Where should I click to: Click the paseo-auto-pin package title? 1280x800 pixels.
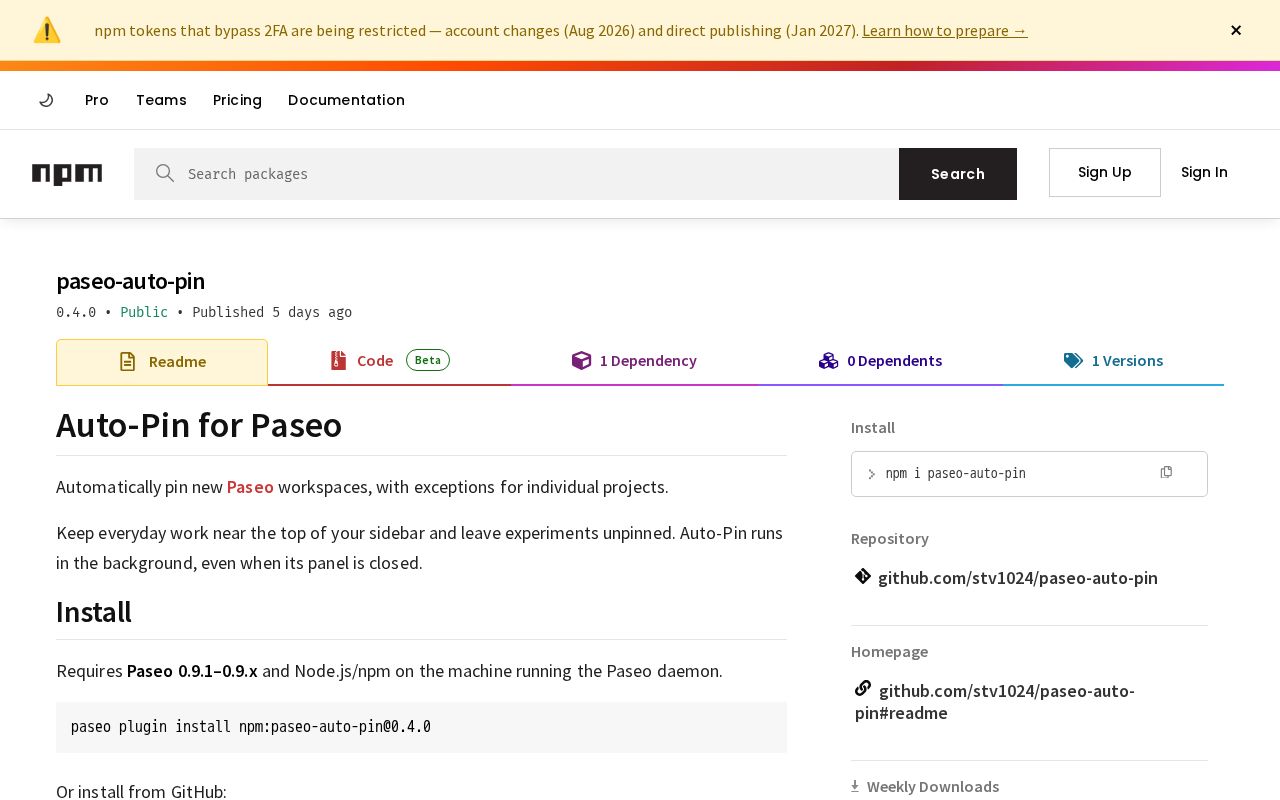131,281
